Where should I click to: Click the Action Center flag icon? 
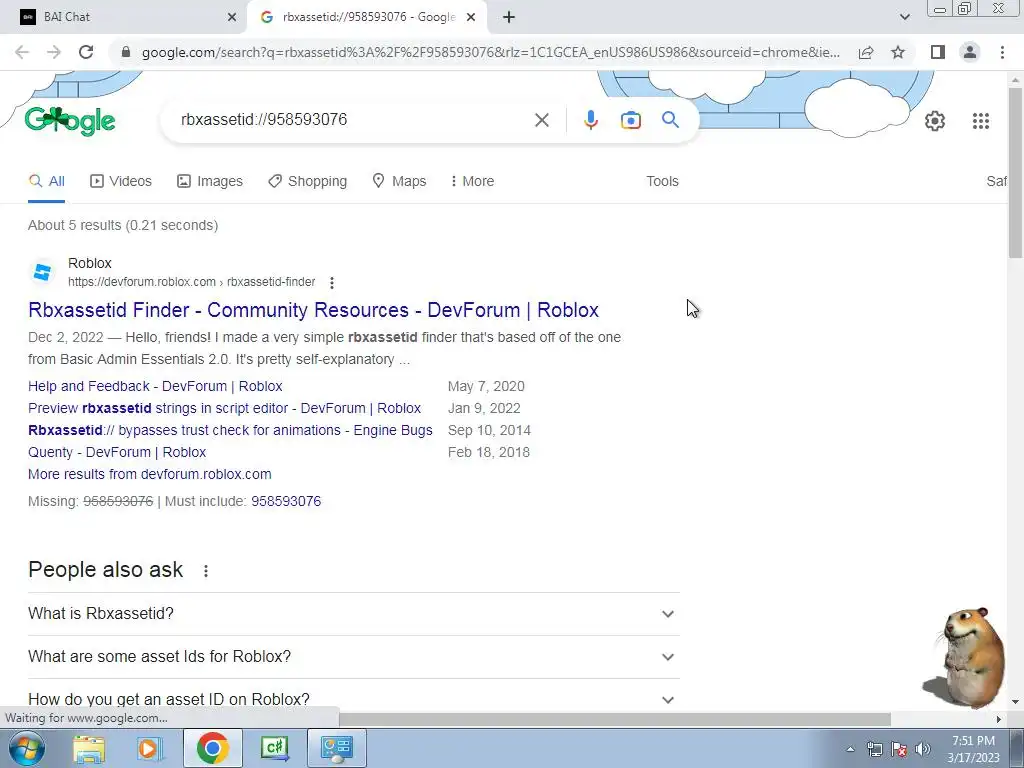pos(899,749)
